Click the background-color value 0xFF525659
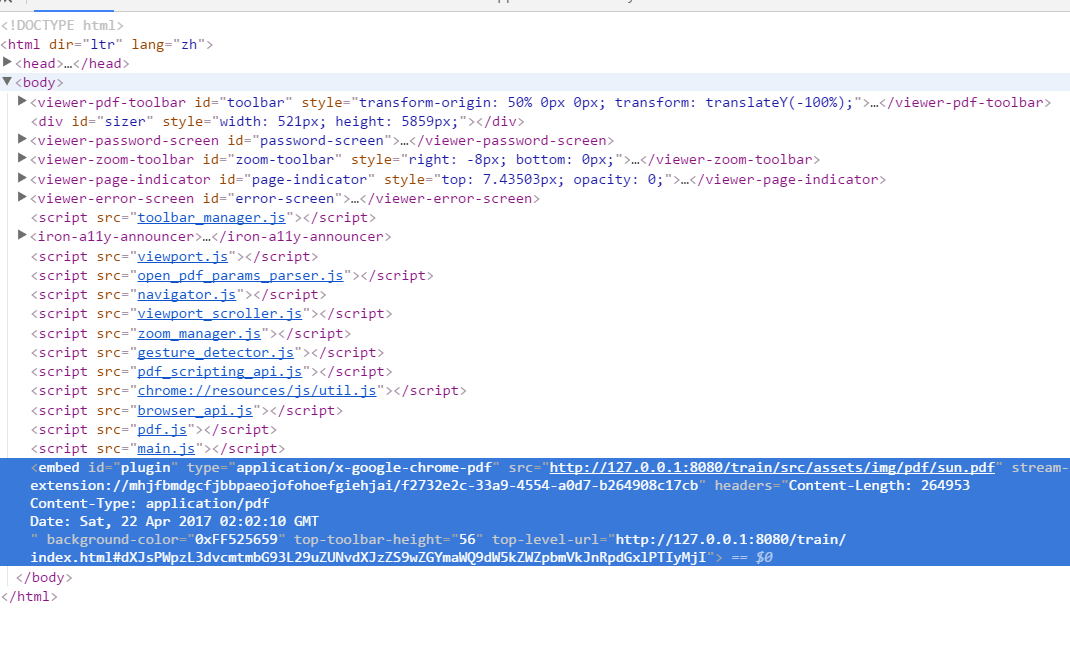The height and width of the screenshot is (651, 1070). [x=236, y=539]
